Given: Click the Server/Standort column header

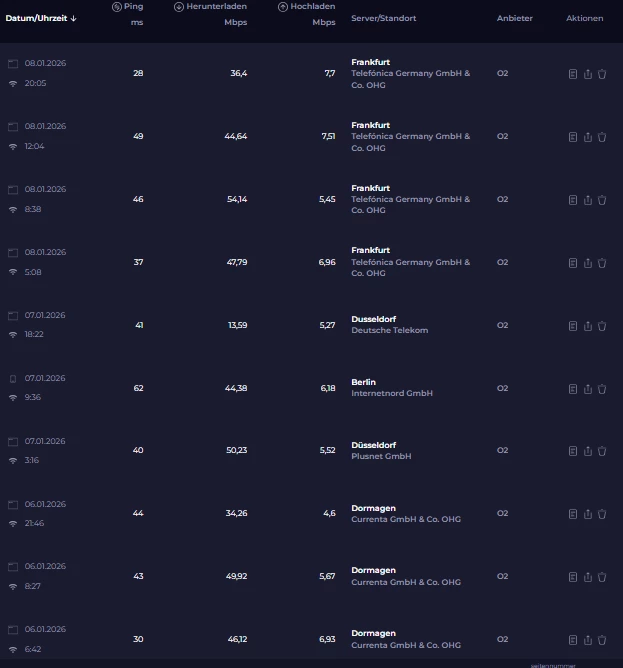Looking at the screenshot, I should click(x=383, y=19).
